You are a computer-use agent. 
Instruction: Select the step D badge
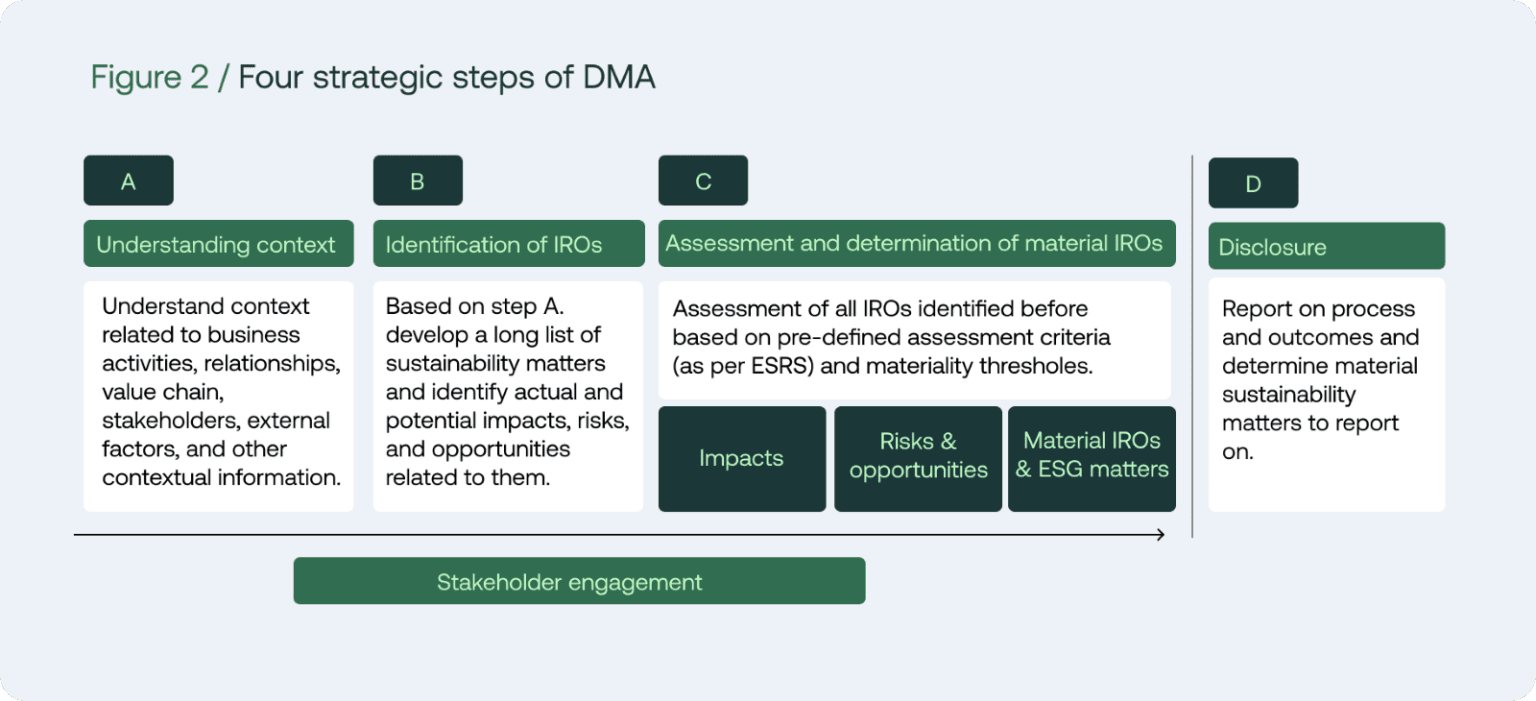pos(1253,183)
